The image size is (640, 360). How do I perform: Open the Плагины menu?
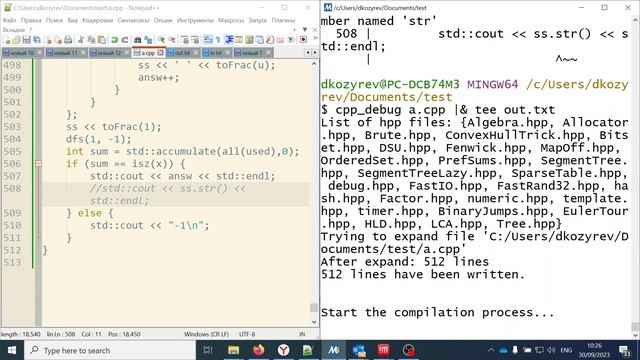pos(283,20)
